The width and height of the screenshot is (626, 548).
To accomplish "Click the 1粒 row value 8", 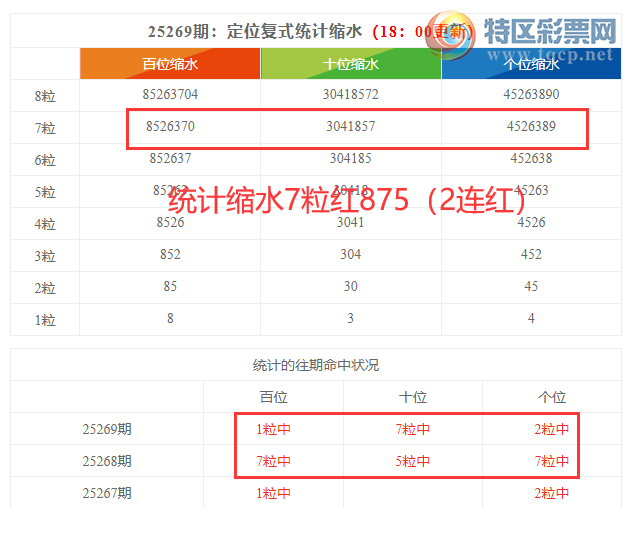I will coord(170,318).
